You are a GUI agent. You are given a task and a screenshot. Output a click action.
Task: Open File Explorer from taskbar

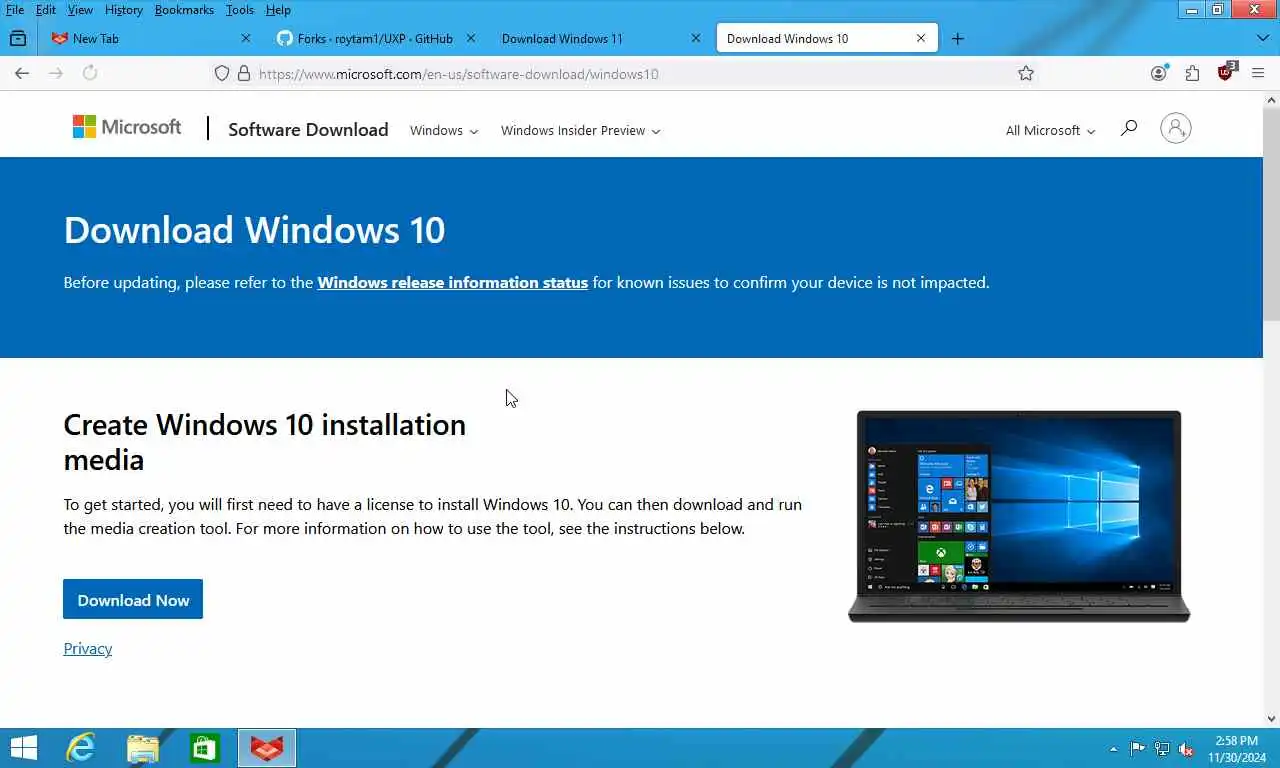143,748
